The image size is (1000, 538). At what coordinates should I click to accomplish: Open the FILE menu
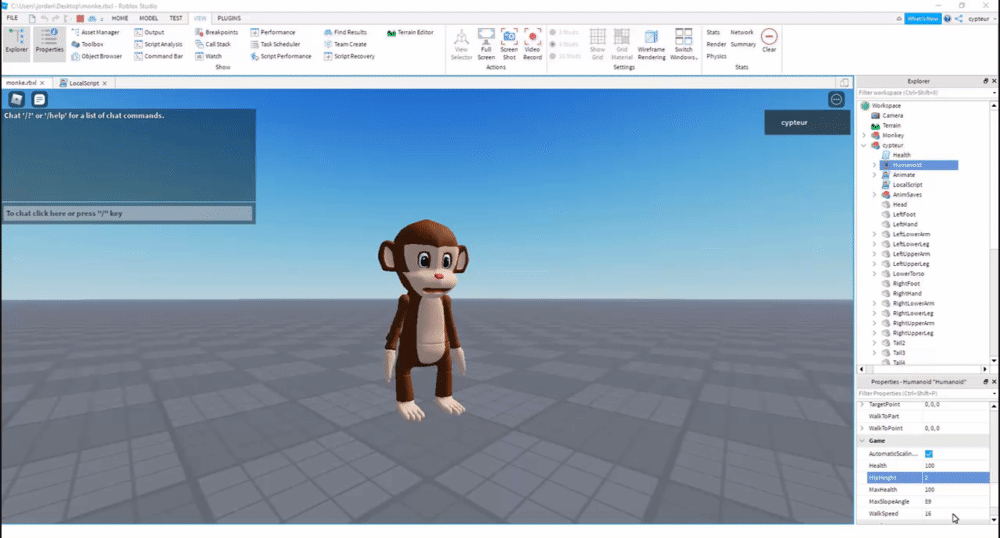(12, 18)
